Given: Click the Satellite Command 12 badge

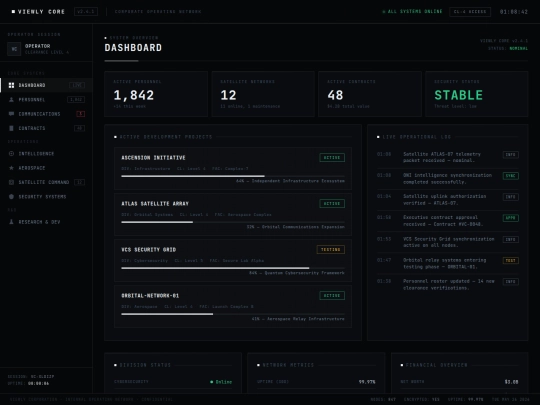Looking at the screenshot, I should pos(80,182).
